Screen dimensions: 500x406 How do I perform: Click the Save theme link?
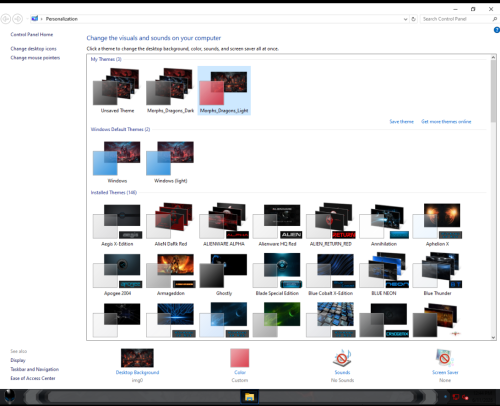tap(401, 122)
